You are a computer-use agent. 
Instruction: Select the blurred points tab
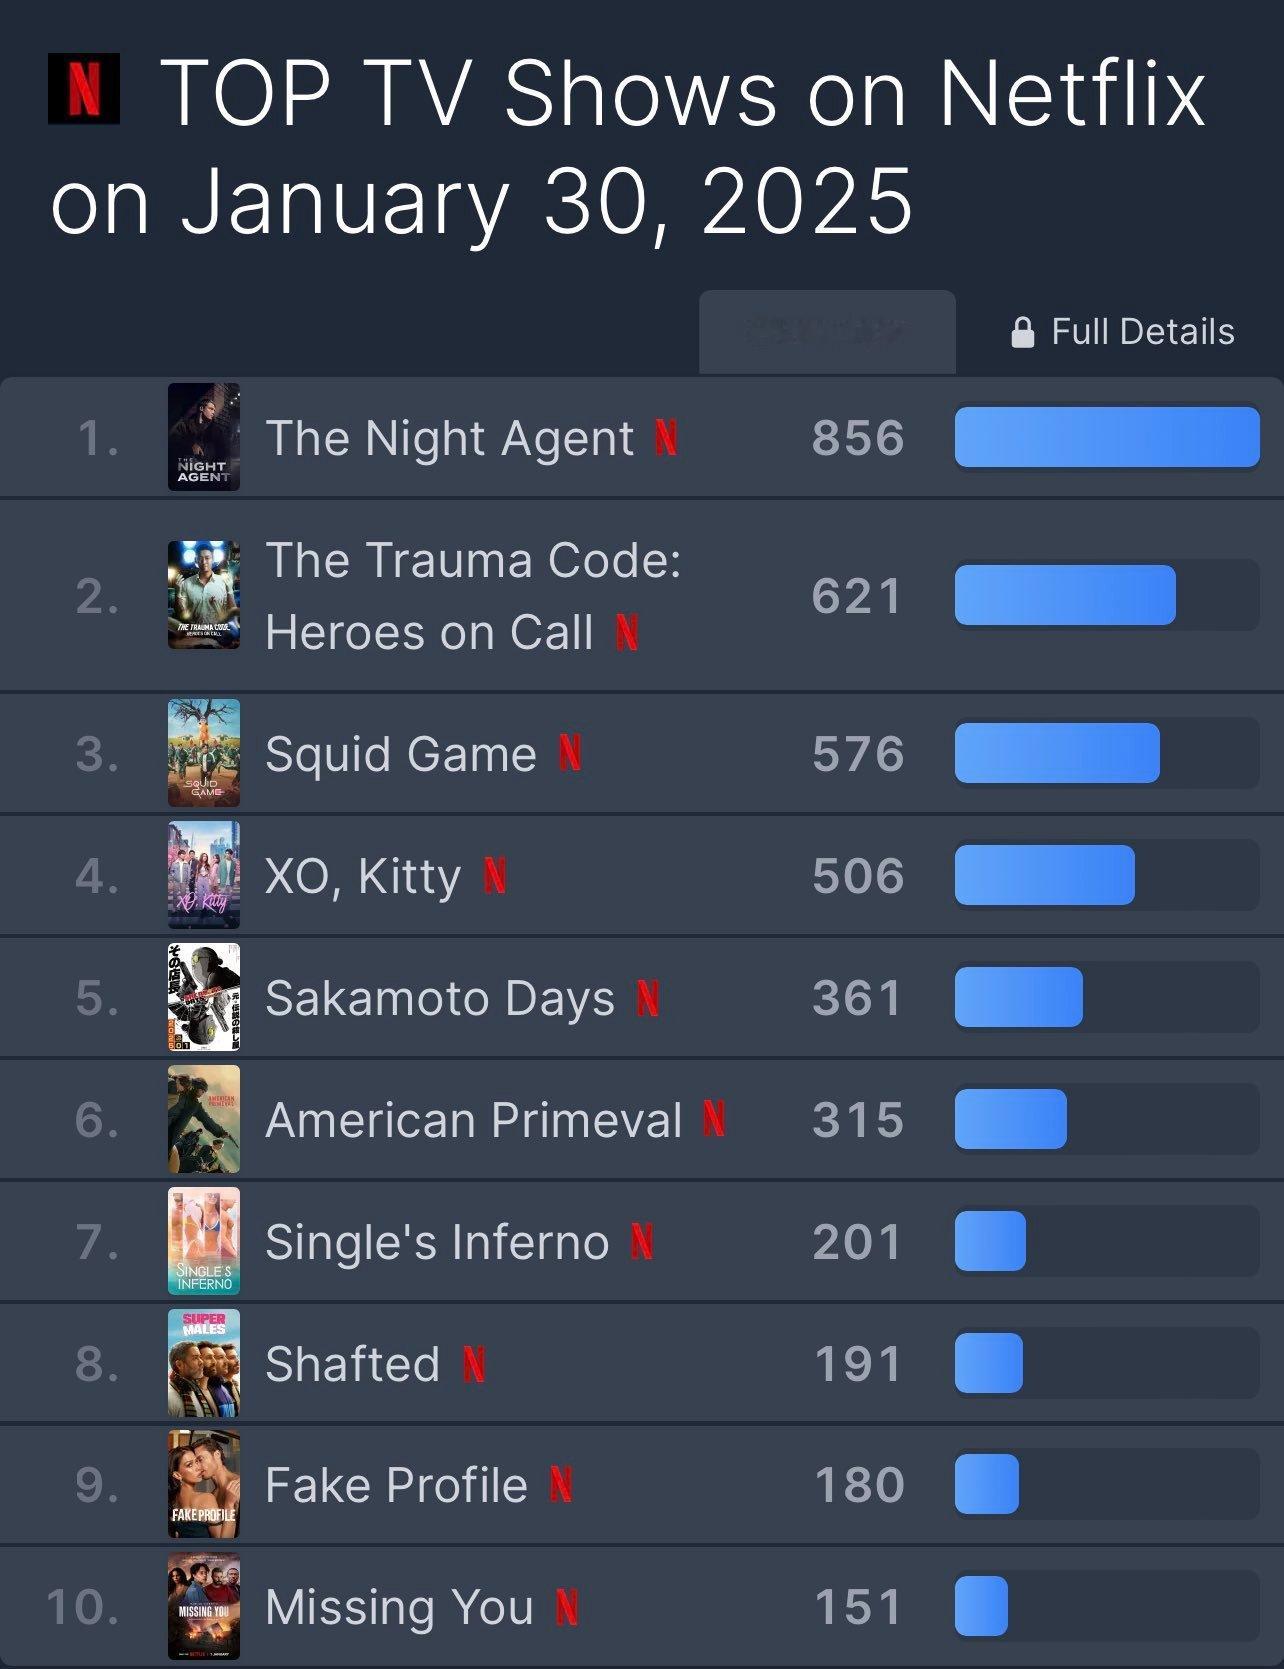tap(827, 332)
